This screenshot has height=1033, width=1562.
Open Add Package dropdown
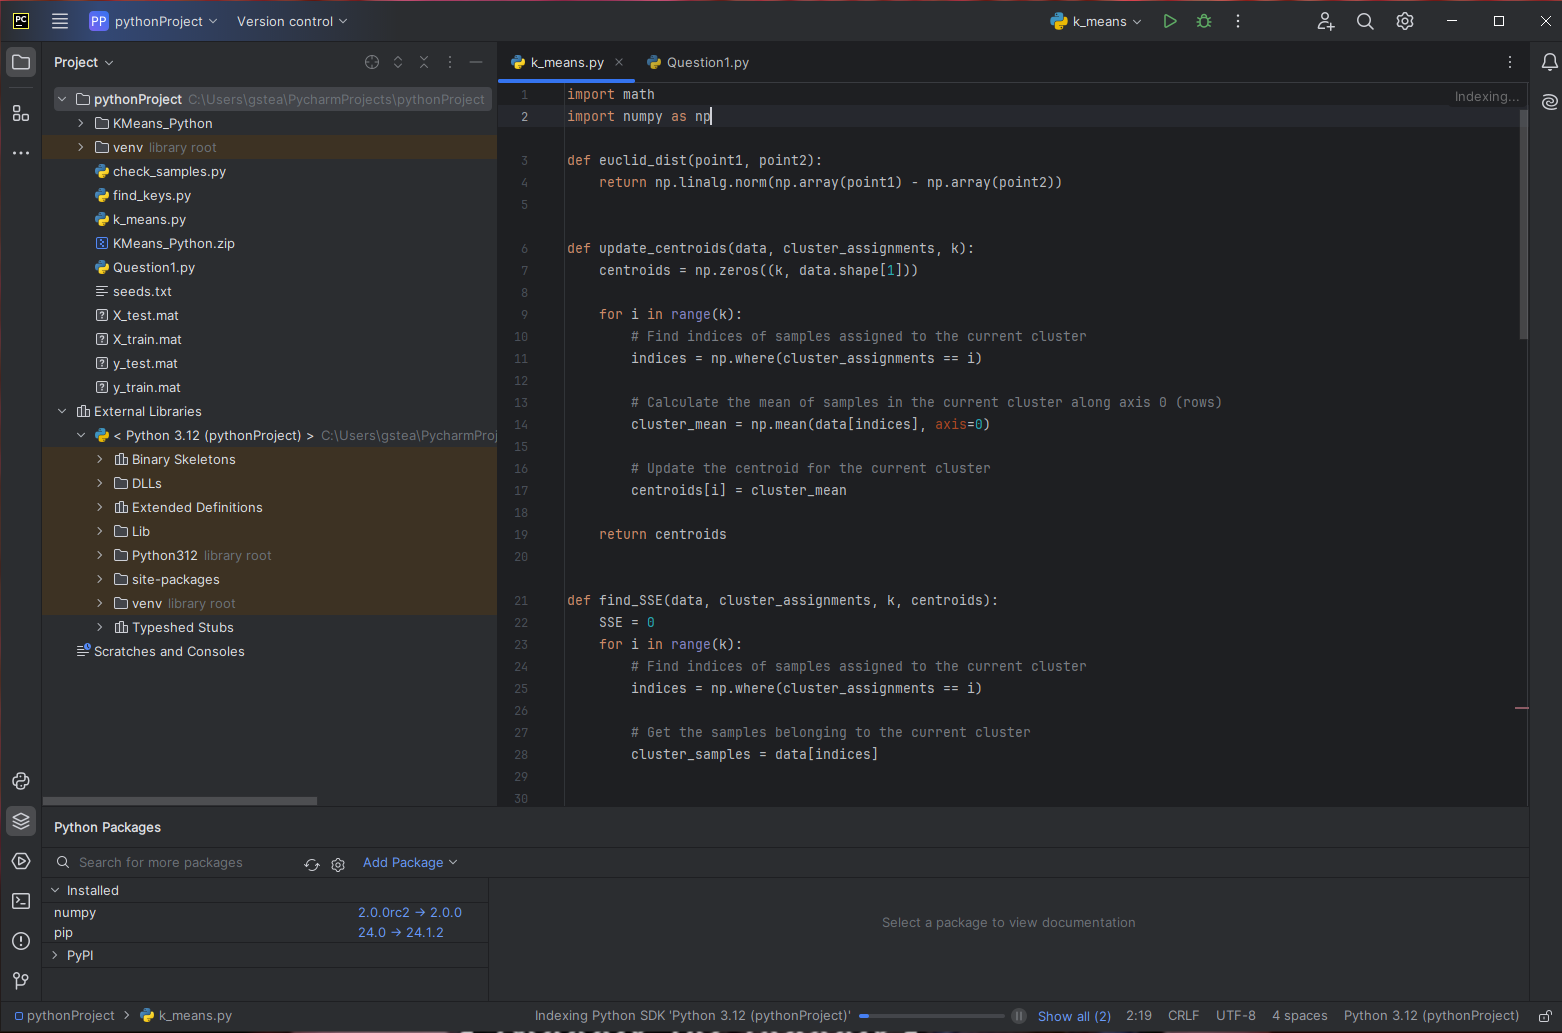(x=410, y=862)
